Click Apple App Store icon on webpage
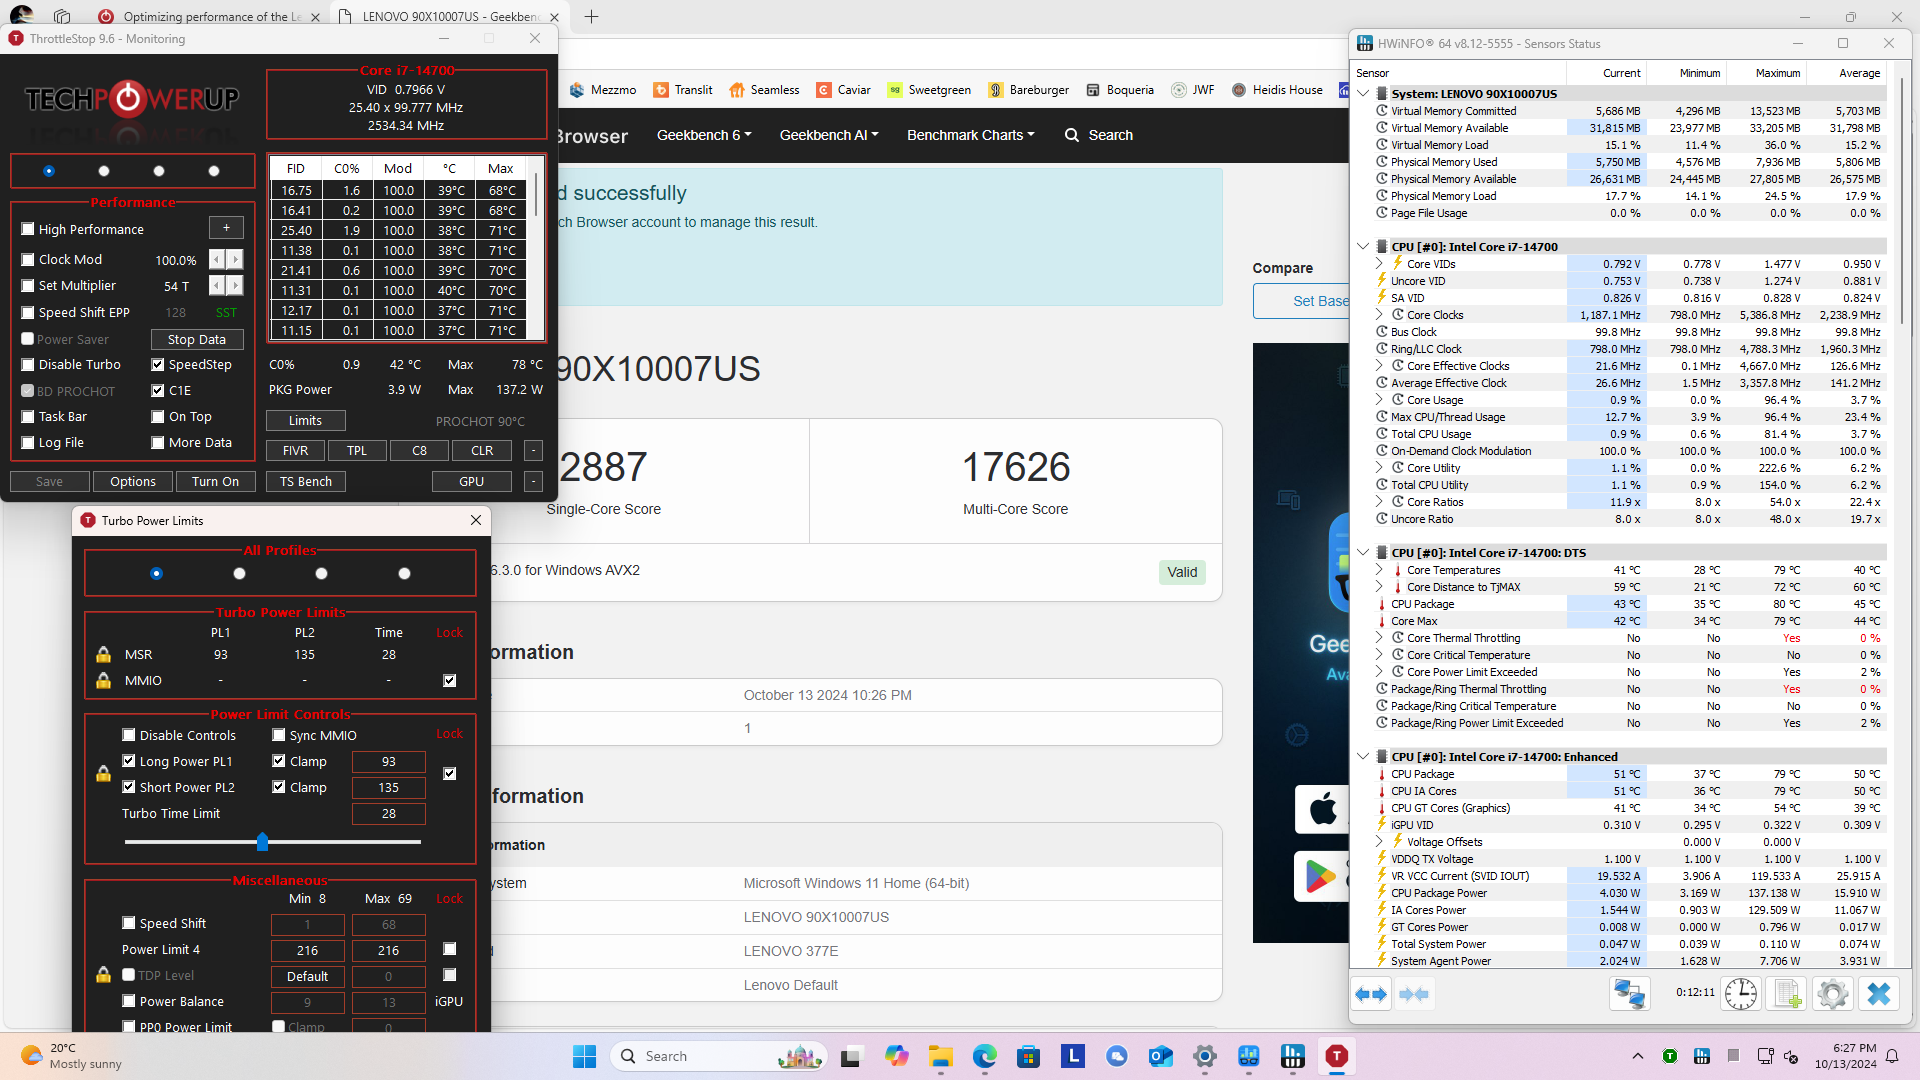1920x1080 pixels. (1322, 809)
